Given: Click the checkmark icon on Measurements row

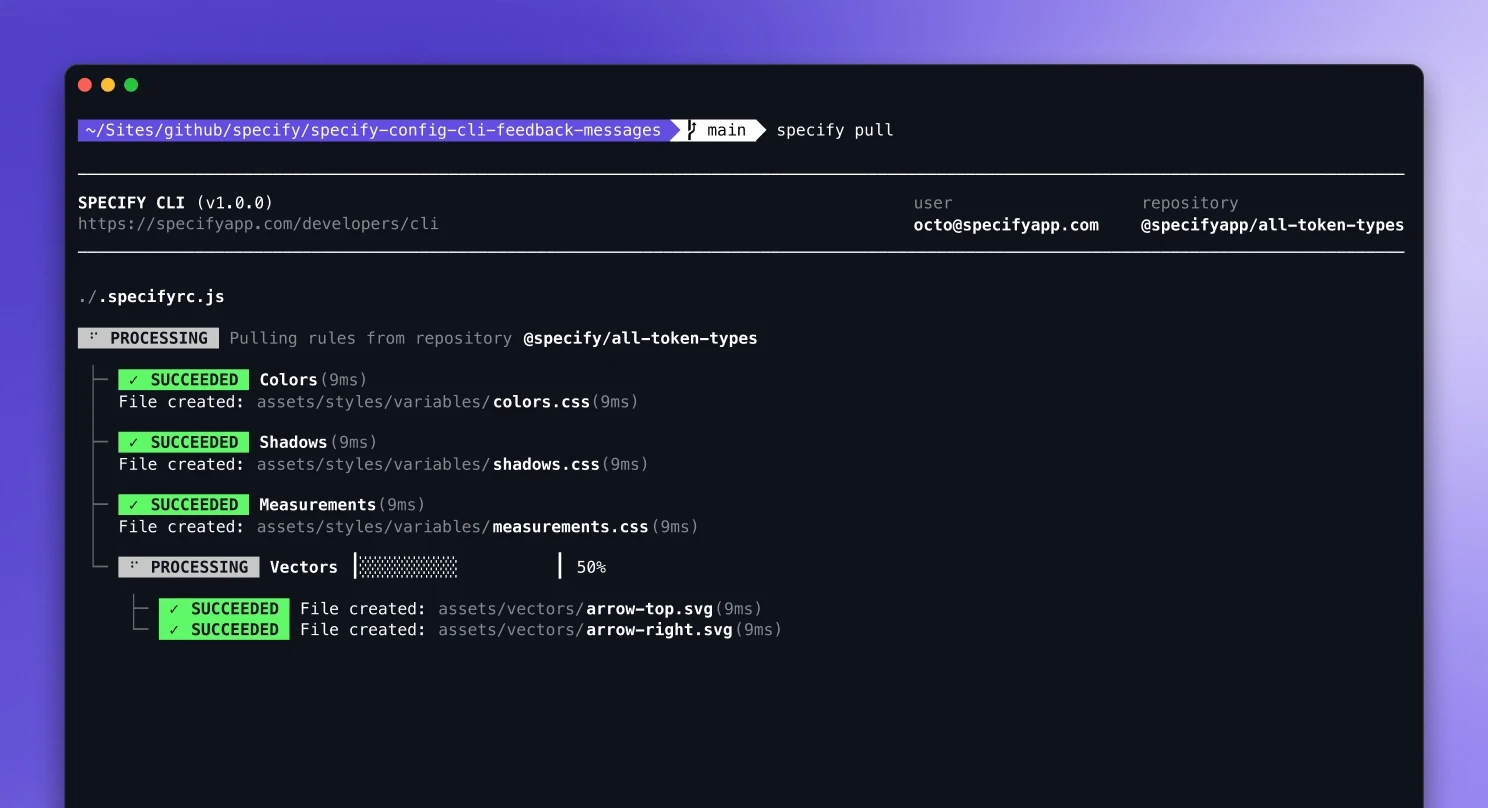Looking at the screenshot, I should pos(134,505).
